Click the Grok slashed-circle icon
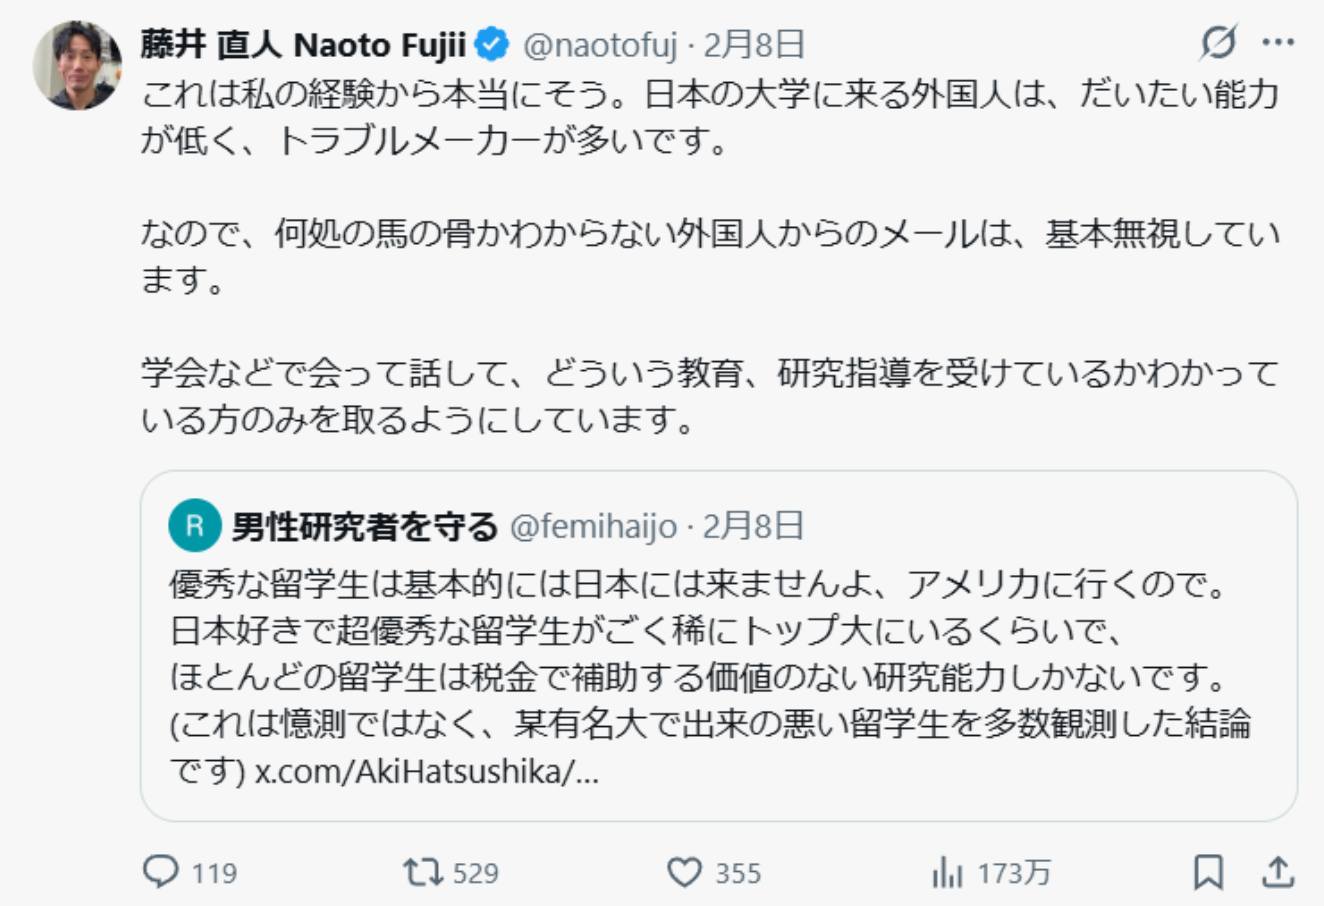 1218,42
